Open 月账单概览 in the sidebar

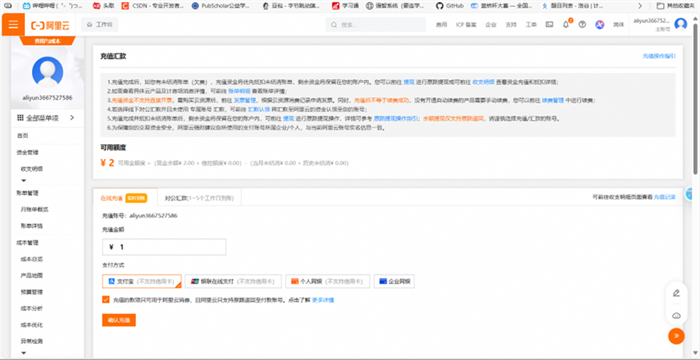[x=34, y=209]
